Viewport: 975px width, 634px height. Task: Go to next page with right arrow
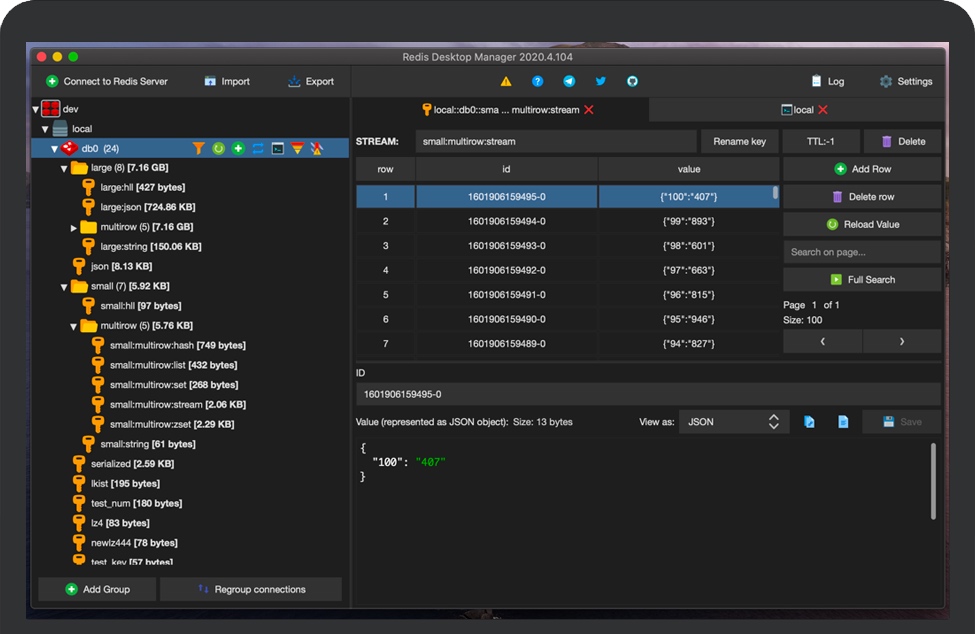(x=901, y=341)
